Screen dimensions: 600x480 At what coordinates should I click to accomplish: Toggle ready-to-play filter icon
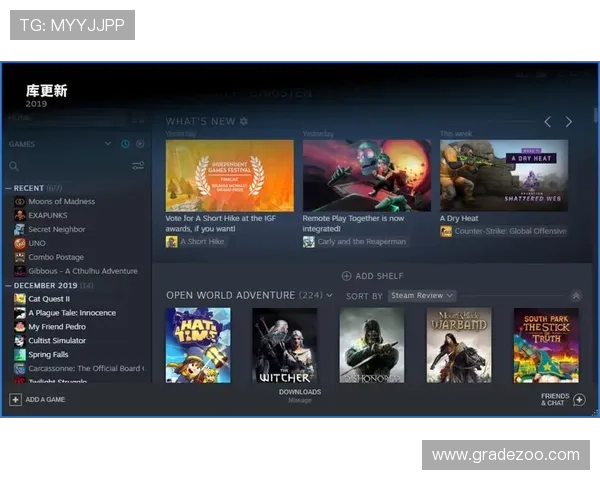[x=140, y=144]
